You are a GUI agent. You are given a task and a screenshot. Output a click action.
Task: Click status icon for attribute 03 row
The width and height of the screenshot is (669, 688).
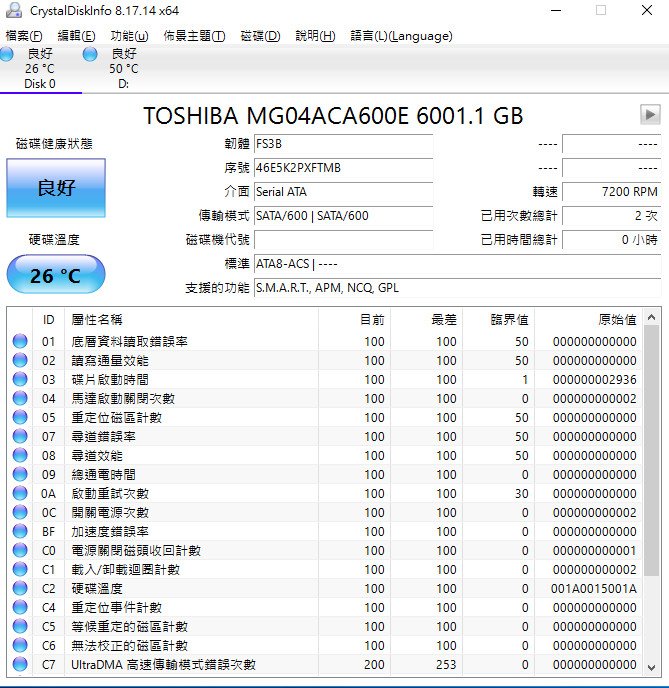[x=20, y=379]
